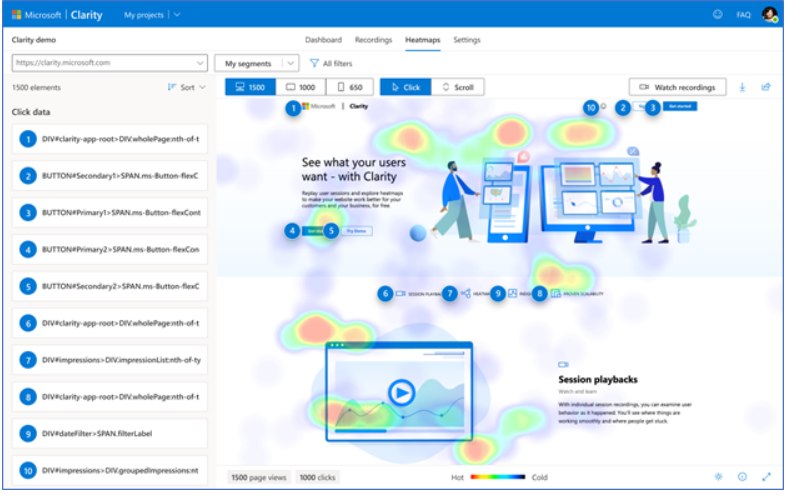The height and width of the screenshot is (498, 800).
Task: Select element 3 BUTTON#Primary1 in click data
Action: point(110,212)
